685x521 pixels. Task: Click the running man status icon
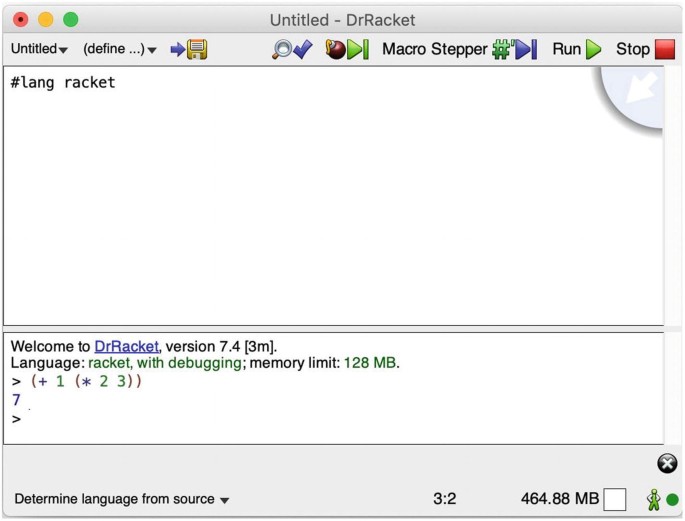coord(653,498)
